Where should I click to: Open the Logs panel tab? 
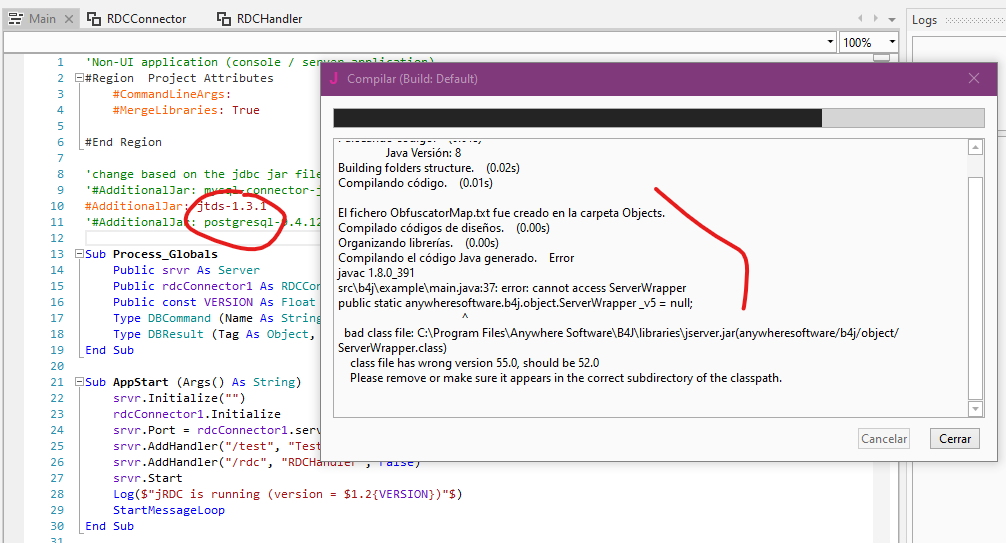pos(924,20)
